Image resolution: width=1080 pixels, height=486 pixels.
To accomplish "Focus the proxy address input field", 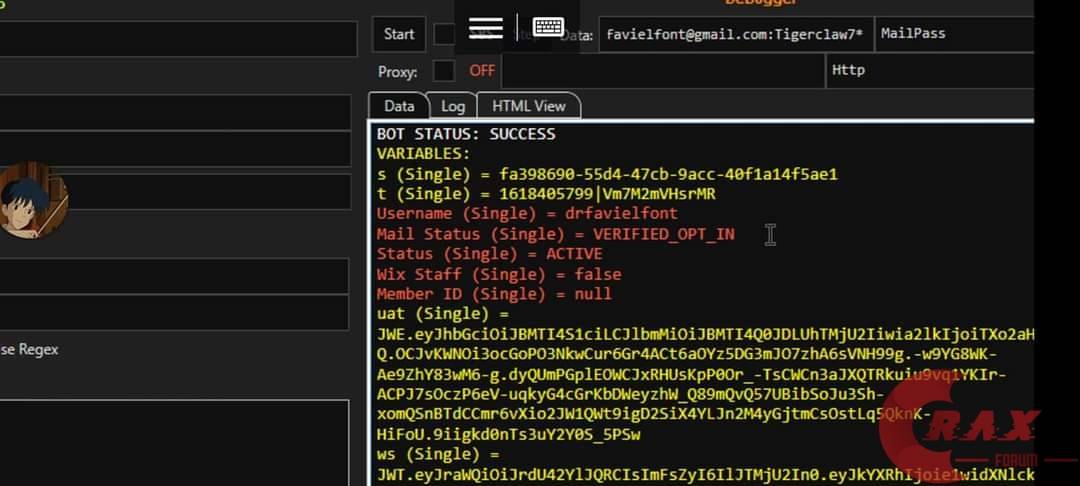I will pyautogui.click(x=663, y=70).
